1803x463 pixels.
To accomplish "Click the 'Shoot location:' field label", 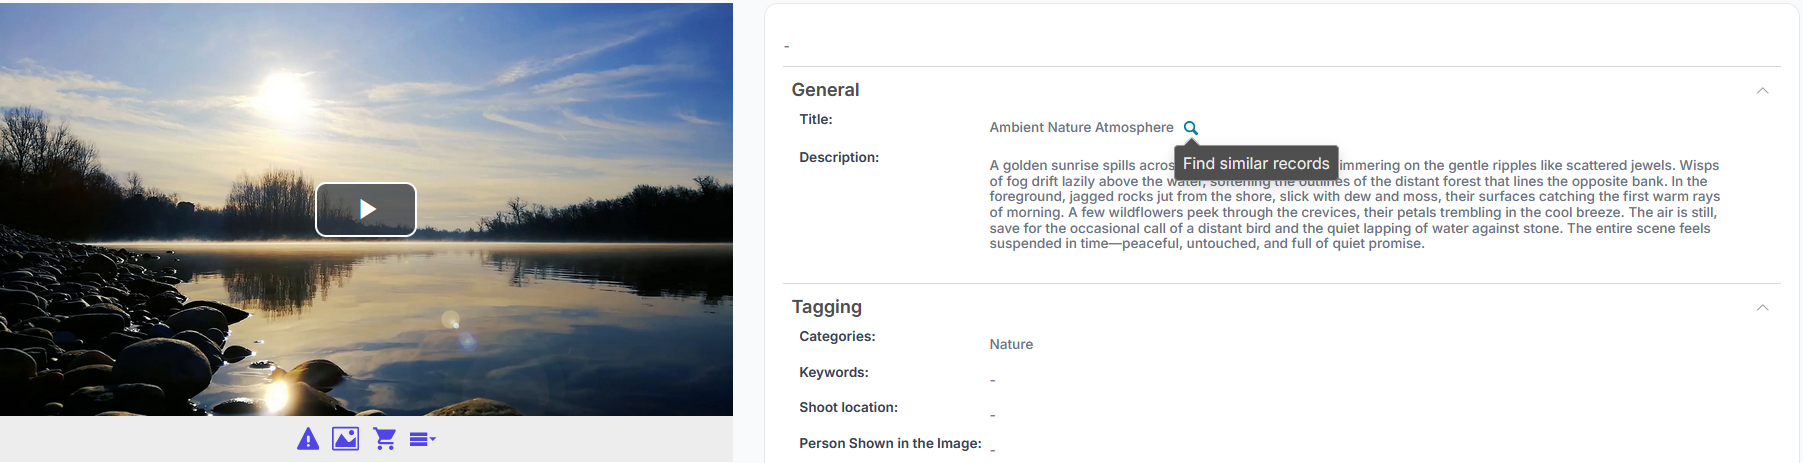I will point(848,408).
